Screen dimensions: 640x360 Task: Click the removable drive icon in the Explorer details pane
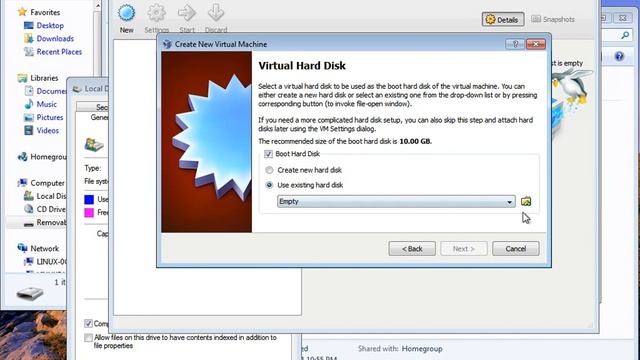(x=30, y=293)
